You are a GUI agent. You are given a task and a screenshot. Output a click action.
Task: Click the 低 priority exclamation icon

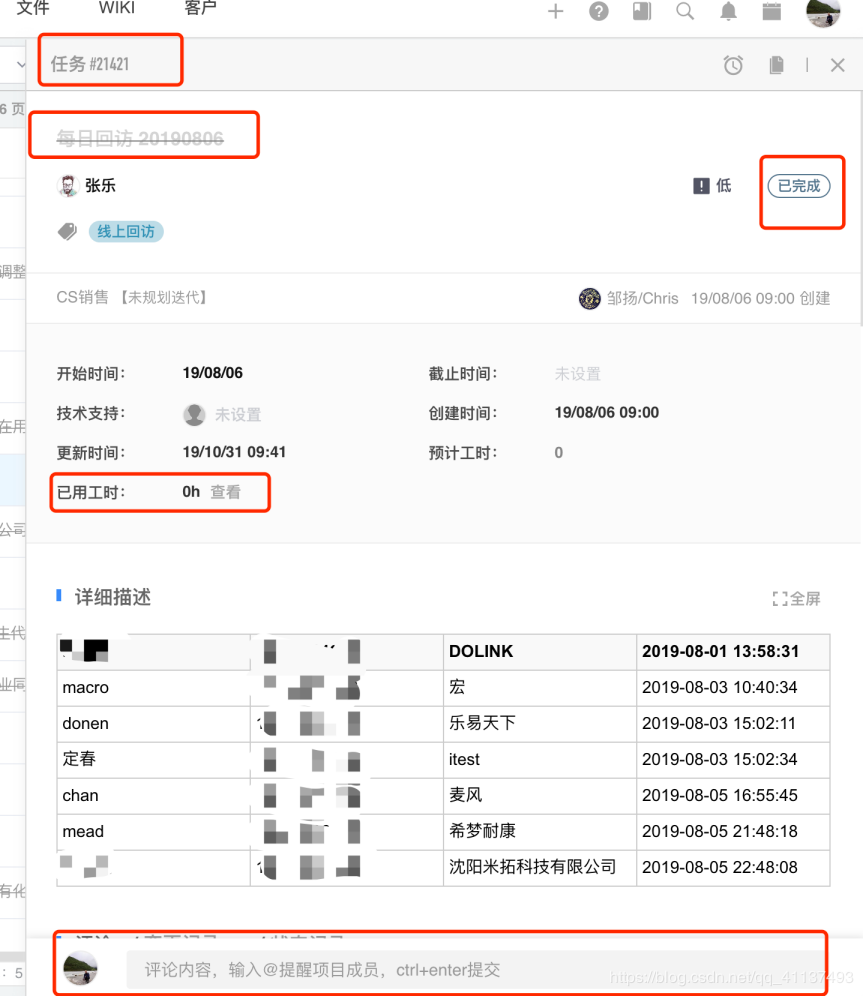(699, 185)
